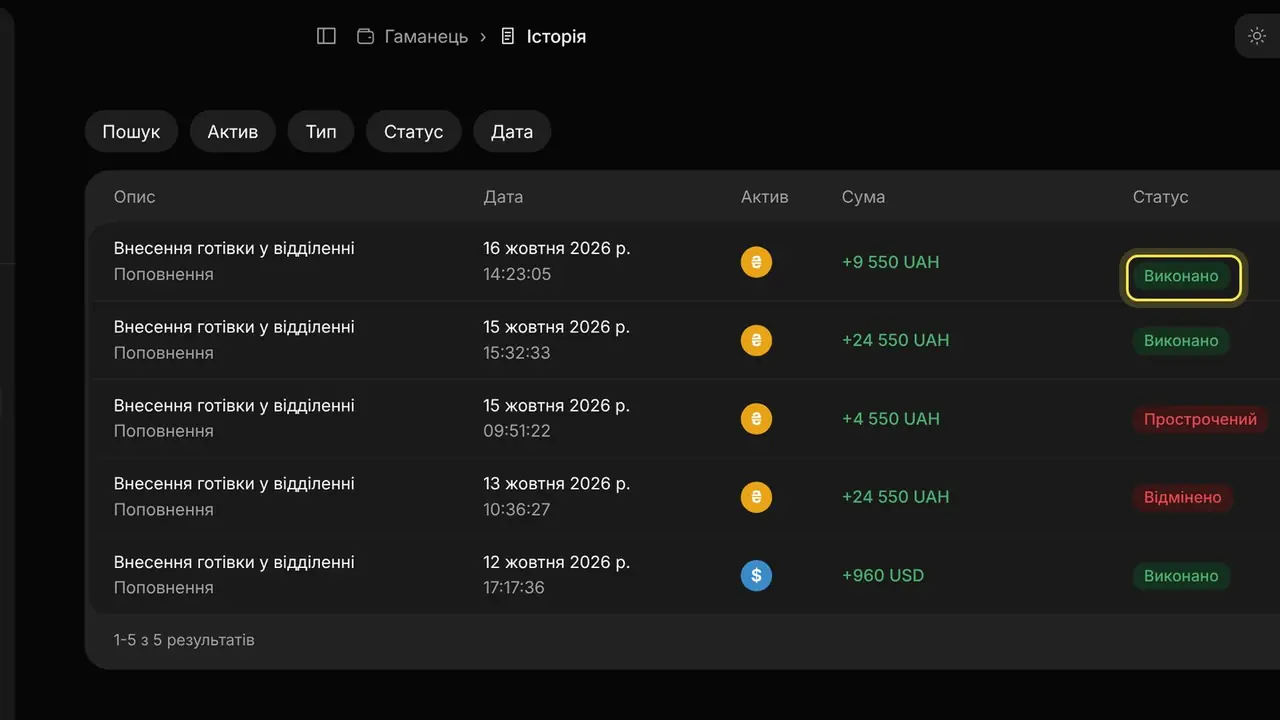
Task: Click Виконано badge in 16 жовтня row
Action: coord(1181,276)
